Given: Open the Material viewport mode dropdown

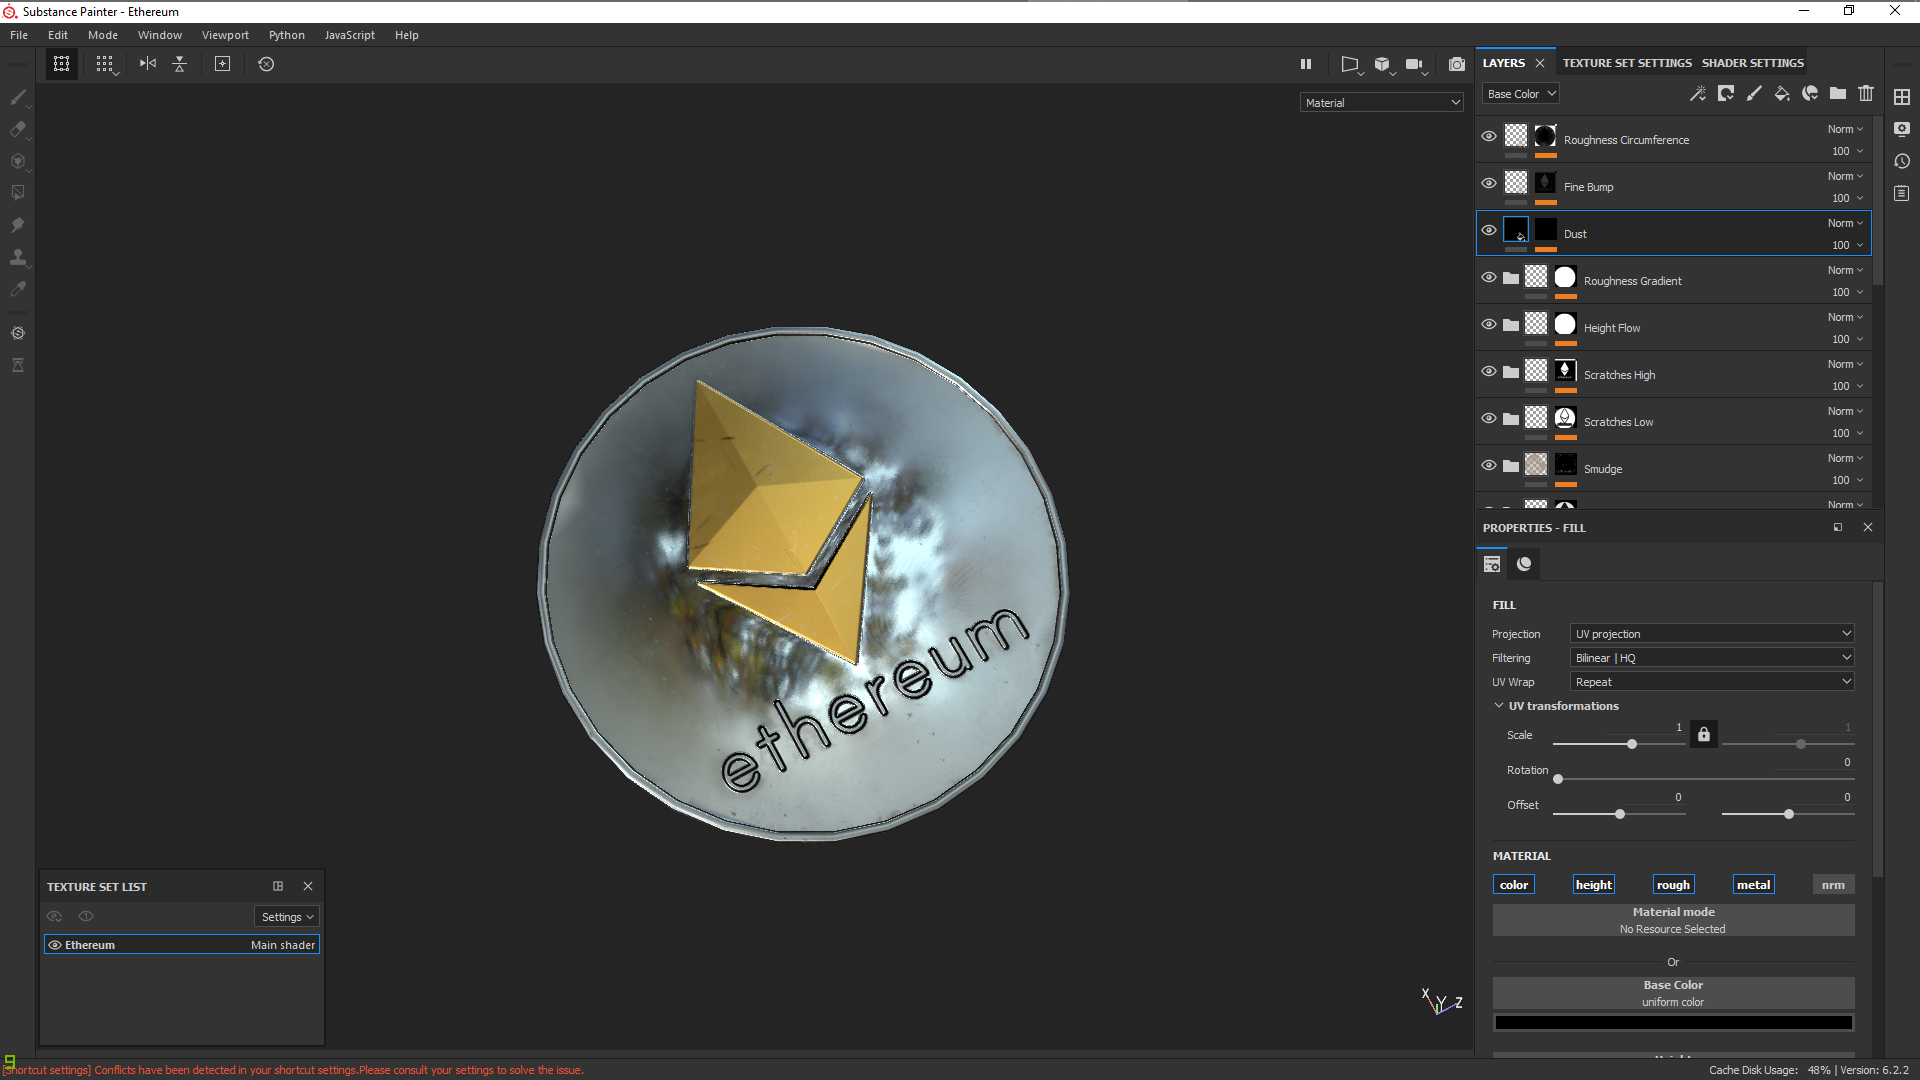Looking at the screenshot, I should 1382,103.
